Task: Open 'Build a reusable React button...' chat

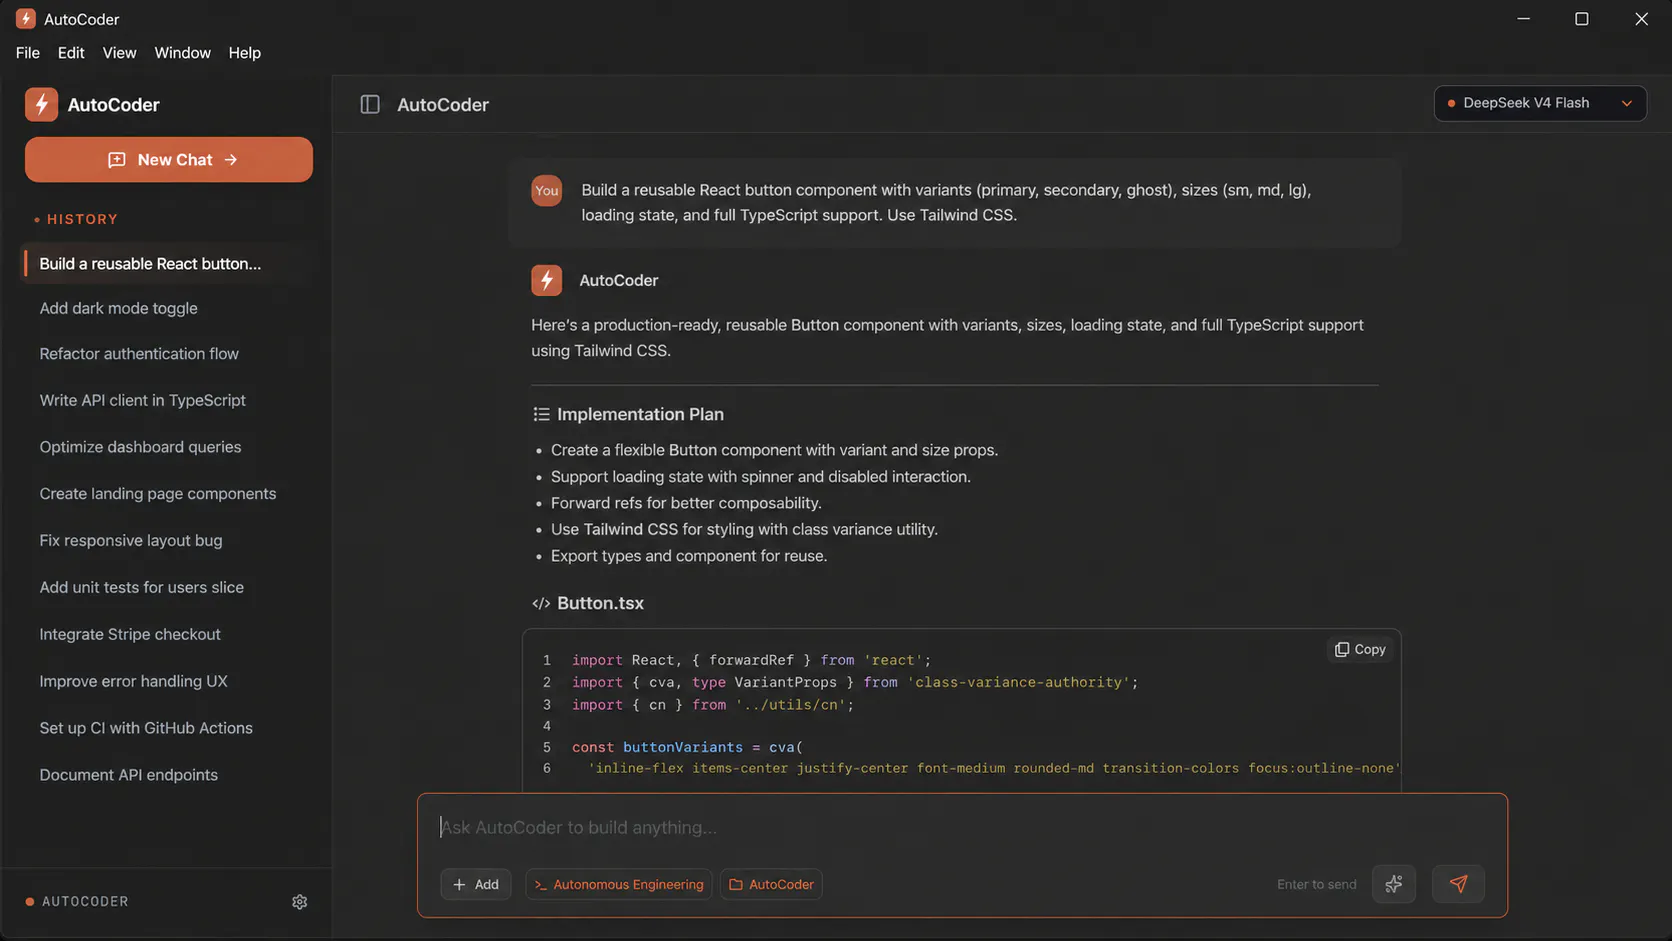Action: pos(167,264)
